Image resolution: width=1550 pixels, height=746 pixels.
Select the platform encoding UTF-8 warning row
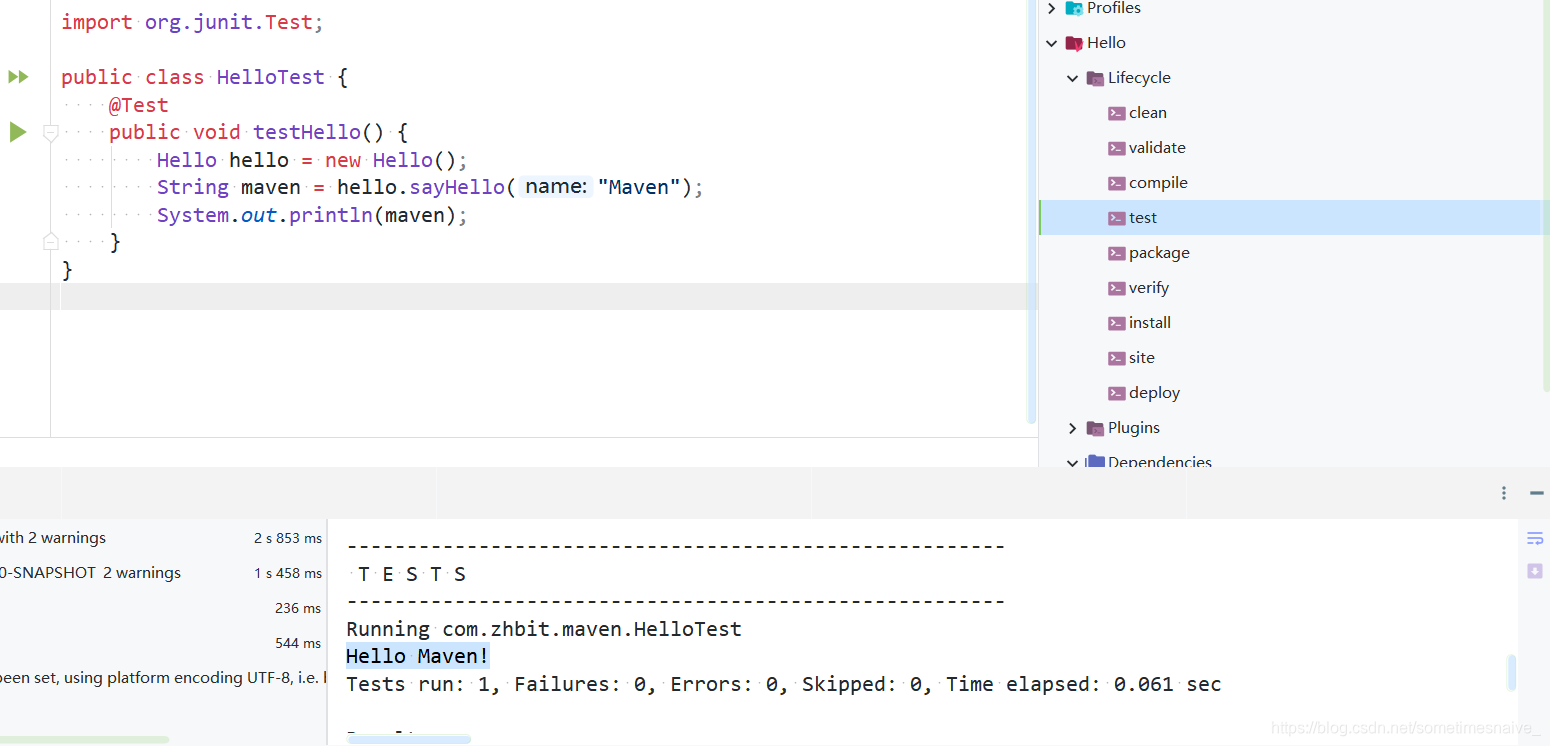tap(163, 678)
